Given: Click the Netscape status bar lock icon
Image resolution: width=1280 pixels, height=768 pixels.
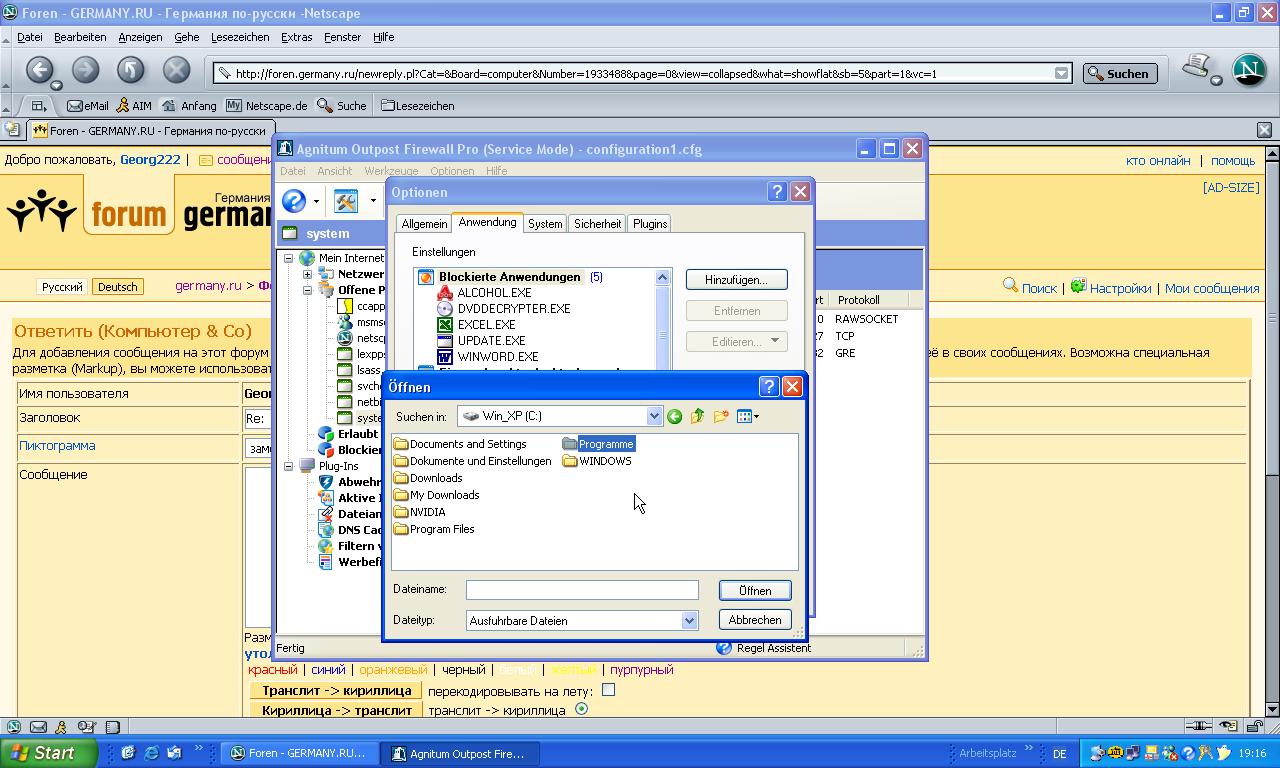Looking at the screenshot, I should coord(1253,726).
